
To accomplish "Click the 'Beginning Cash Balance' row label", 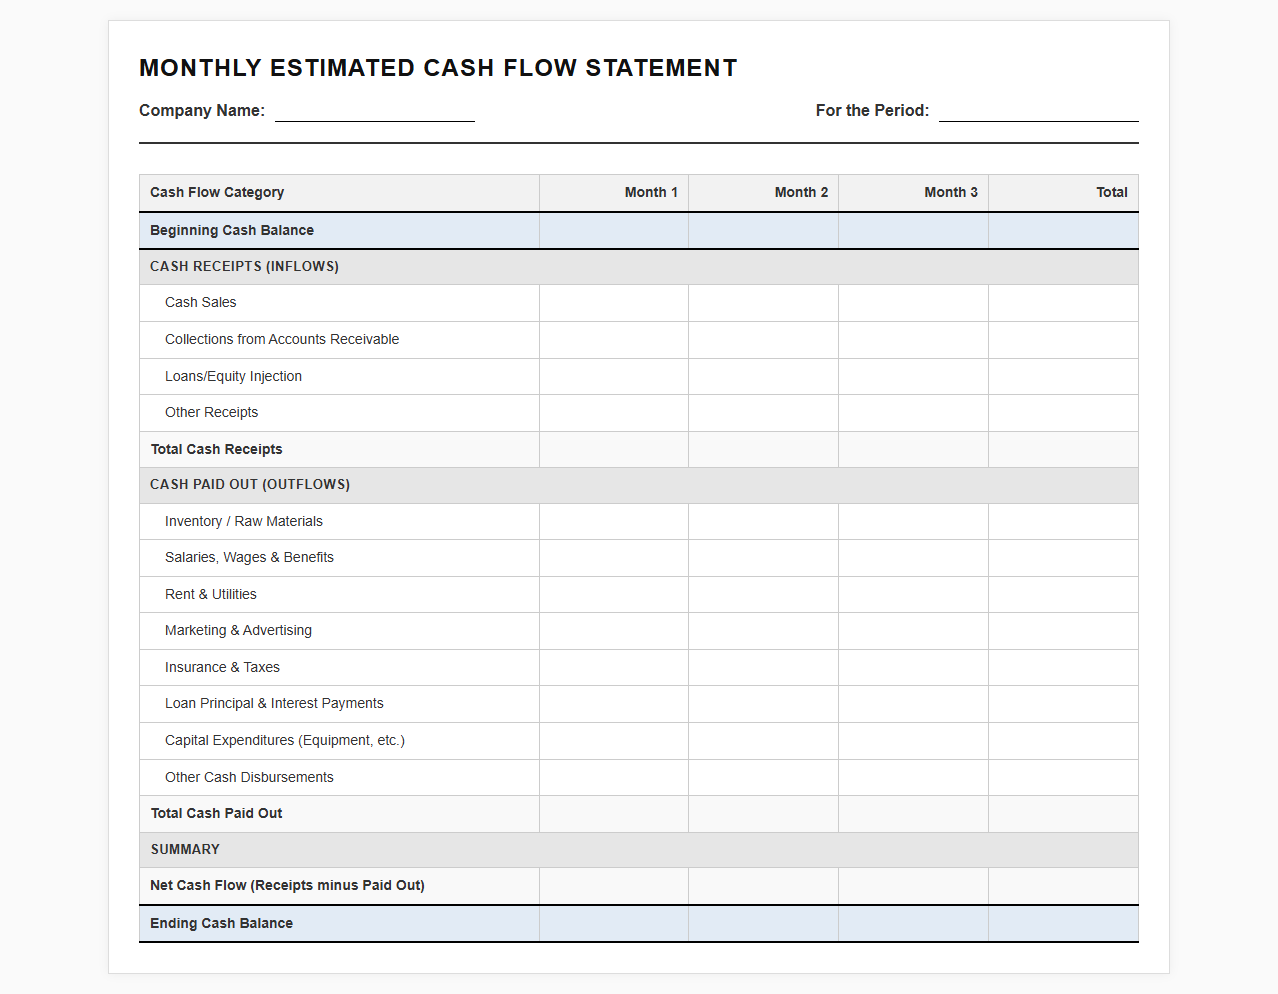I will tap(232, 230).
